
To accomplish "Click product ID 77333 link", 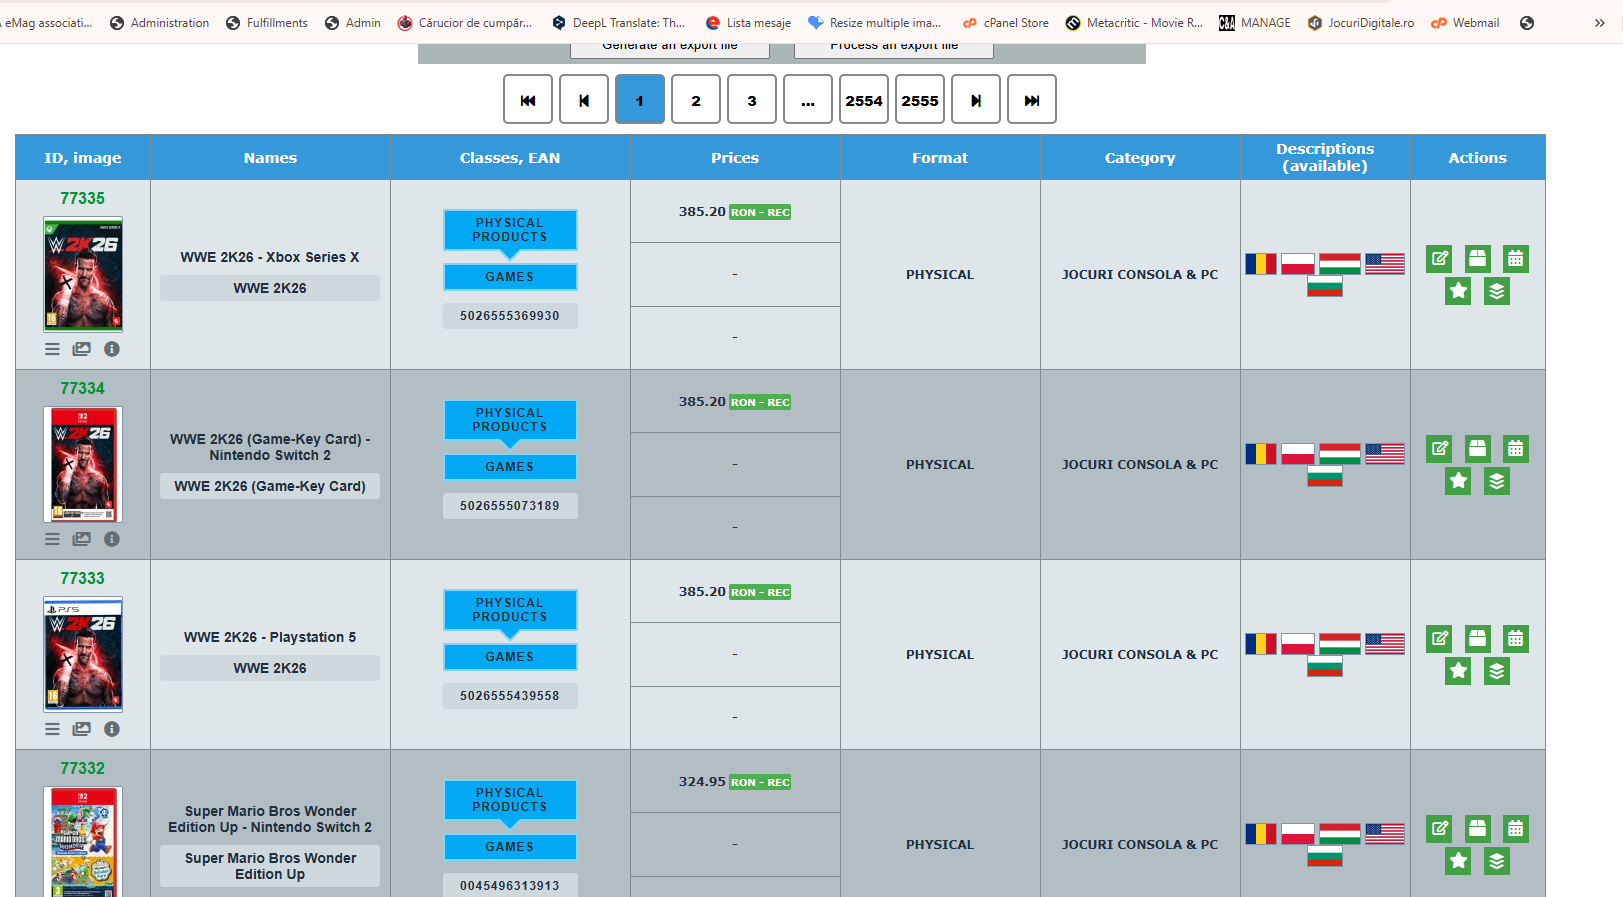I will 82,578.
